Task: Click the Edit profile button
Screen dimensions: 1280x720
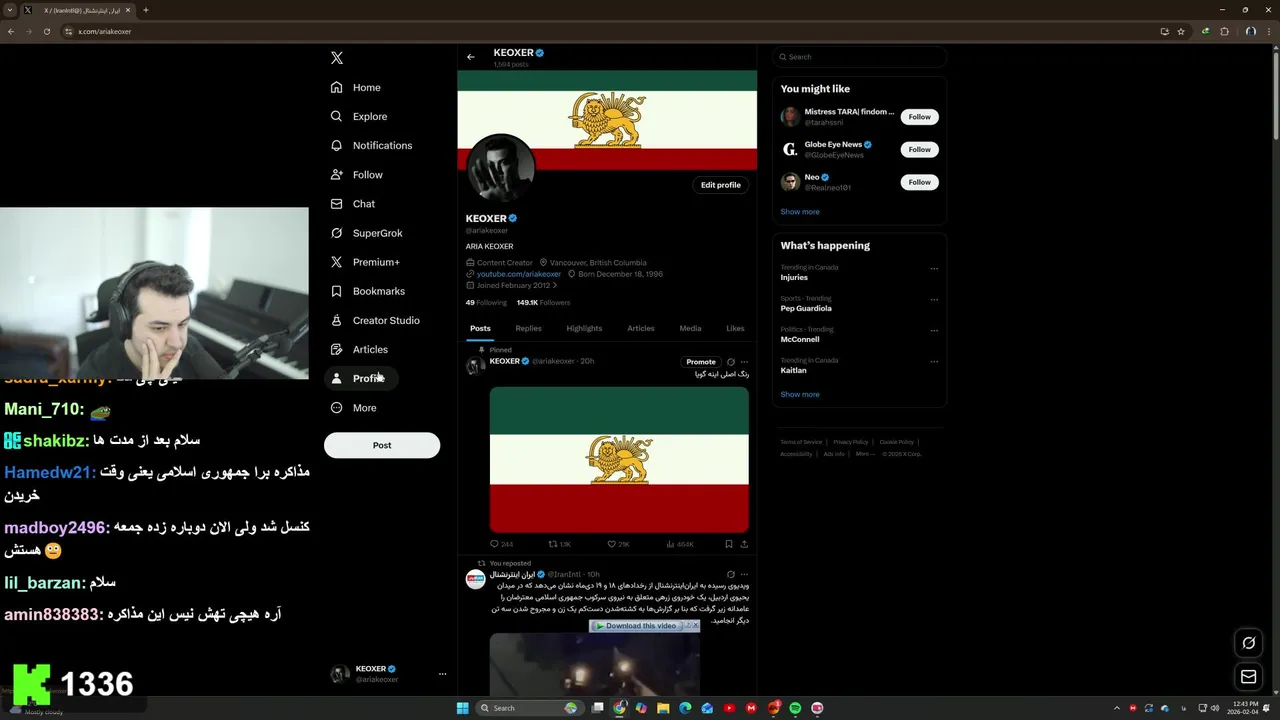Action: tap(720, 185)
